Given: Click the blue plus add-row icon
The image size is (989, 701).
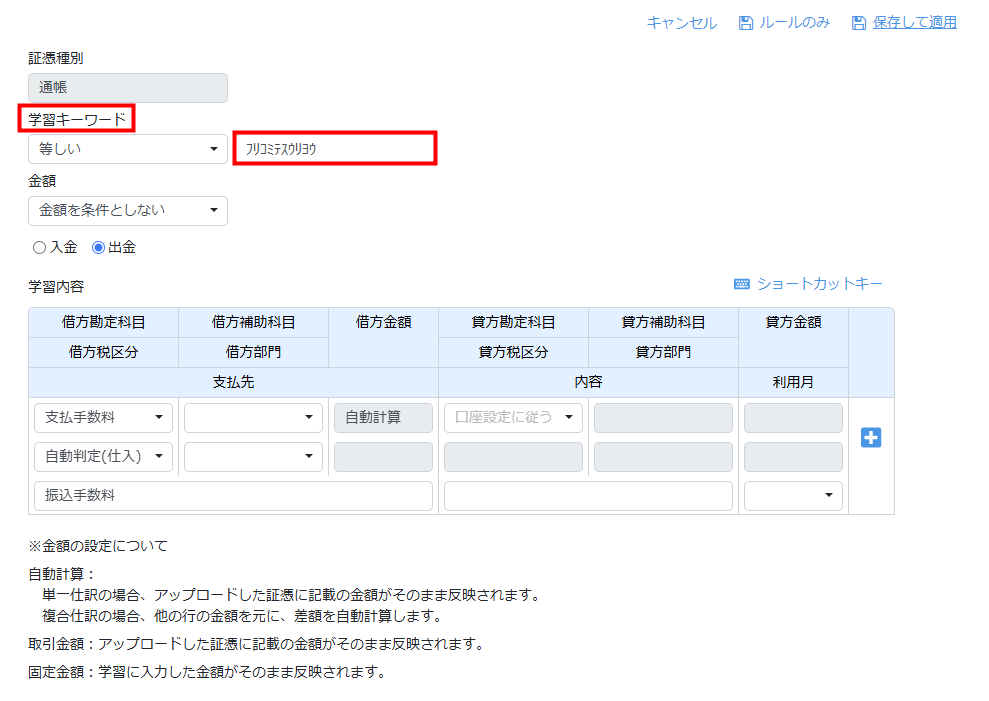Looking at the screenshot, I should (x=871, y=438).
